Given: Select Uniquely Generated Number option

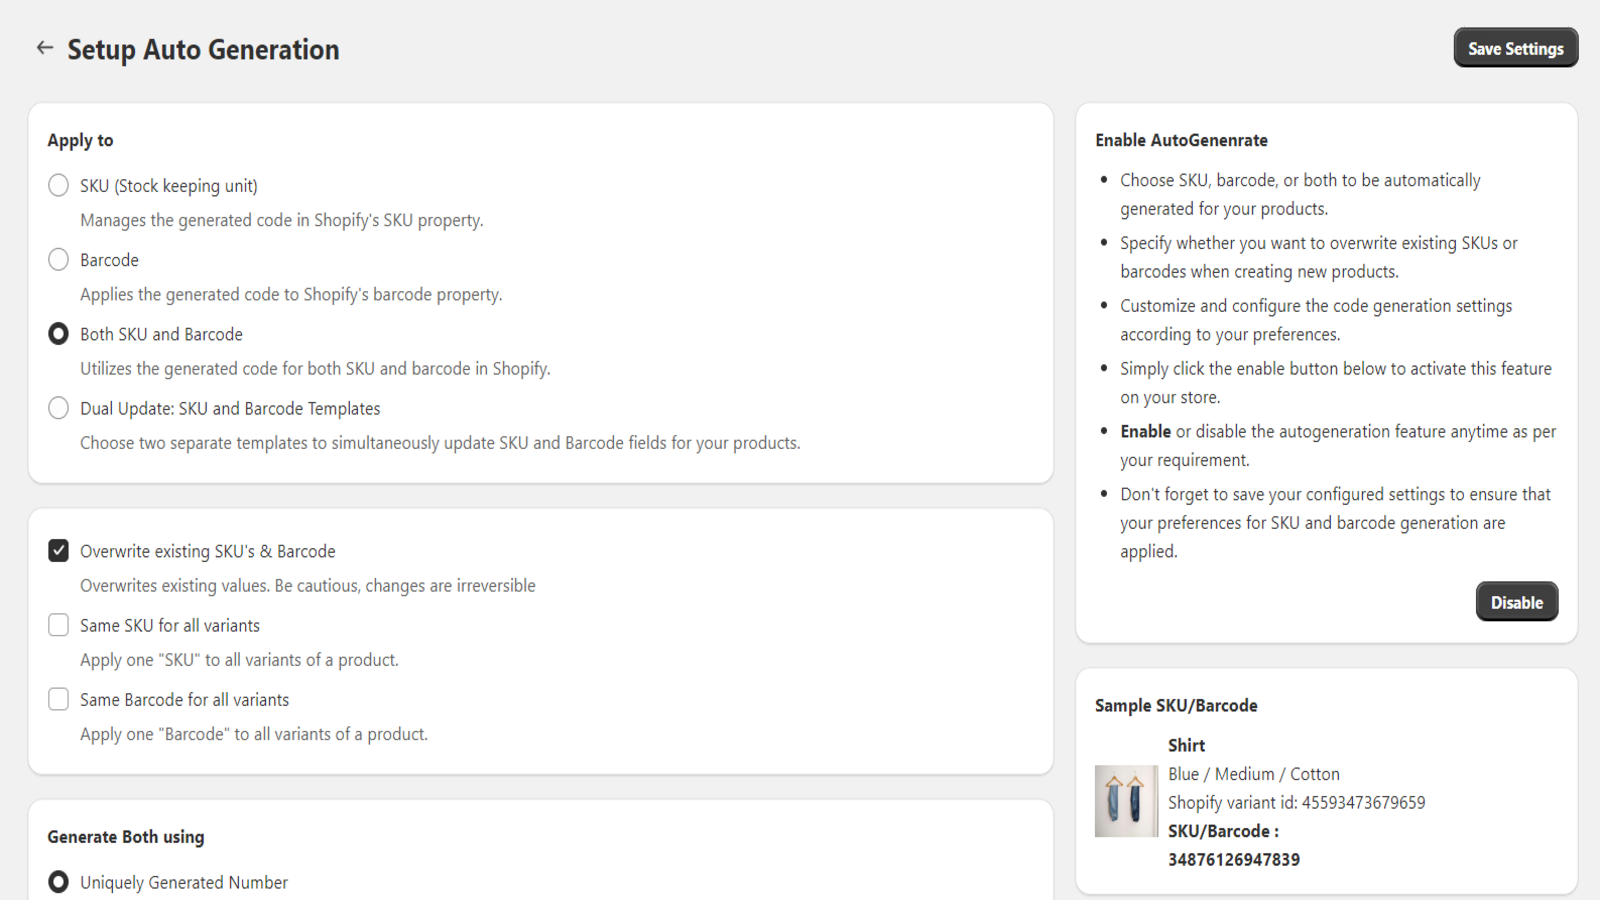Looking at the screenshot, I should [58, 881].
